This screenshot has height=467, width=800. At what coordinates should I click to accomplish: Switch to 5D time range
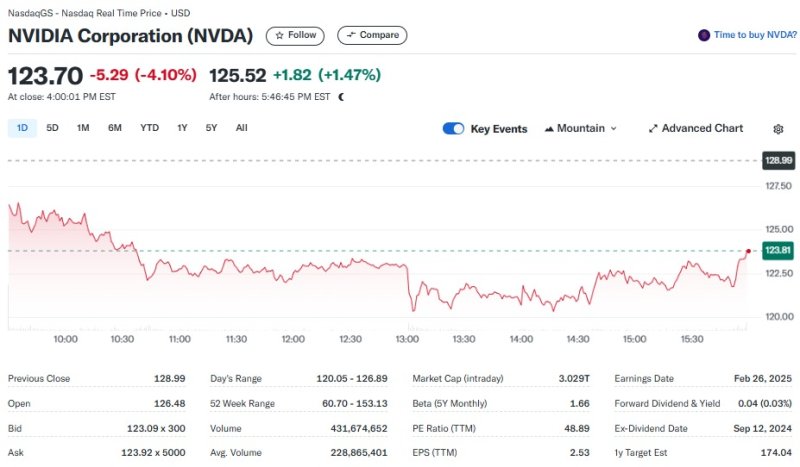tap(52, 128)
